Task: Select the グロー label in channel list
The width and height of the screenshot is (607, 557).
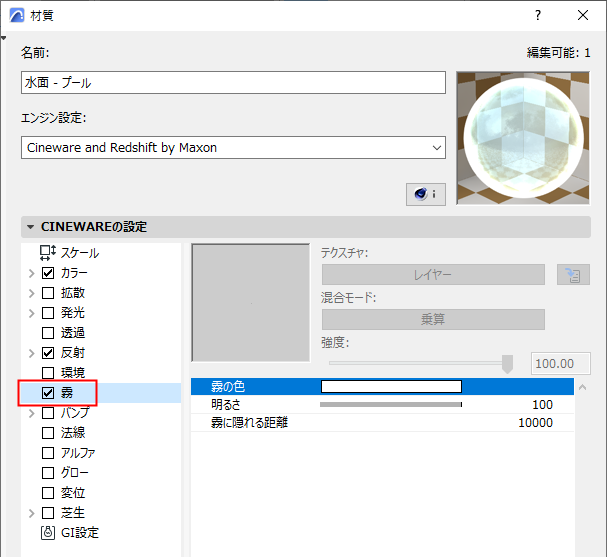Action: coord(75,473)
